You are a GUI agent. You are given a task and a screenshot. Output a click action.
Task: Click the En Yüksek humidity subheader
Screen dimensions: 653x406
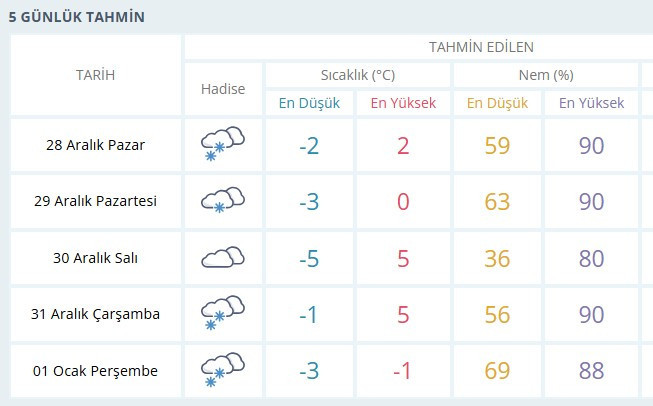(591, 103)
